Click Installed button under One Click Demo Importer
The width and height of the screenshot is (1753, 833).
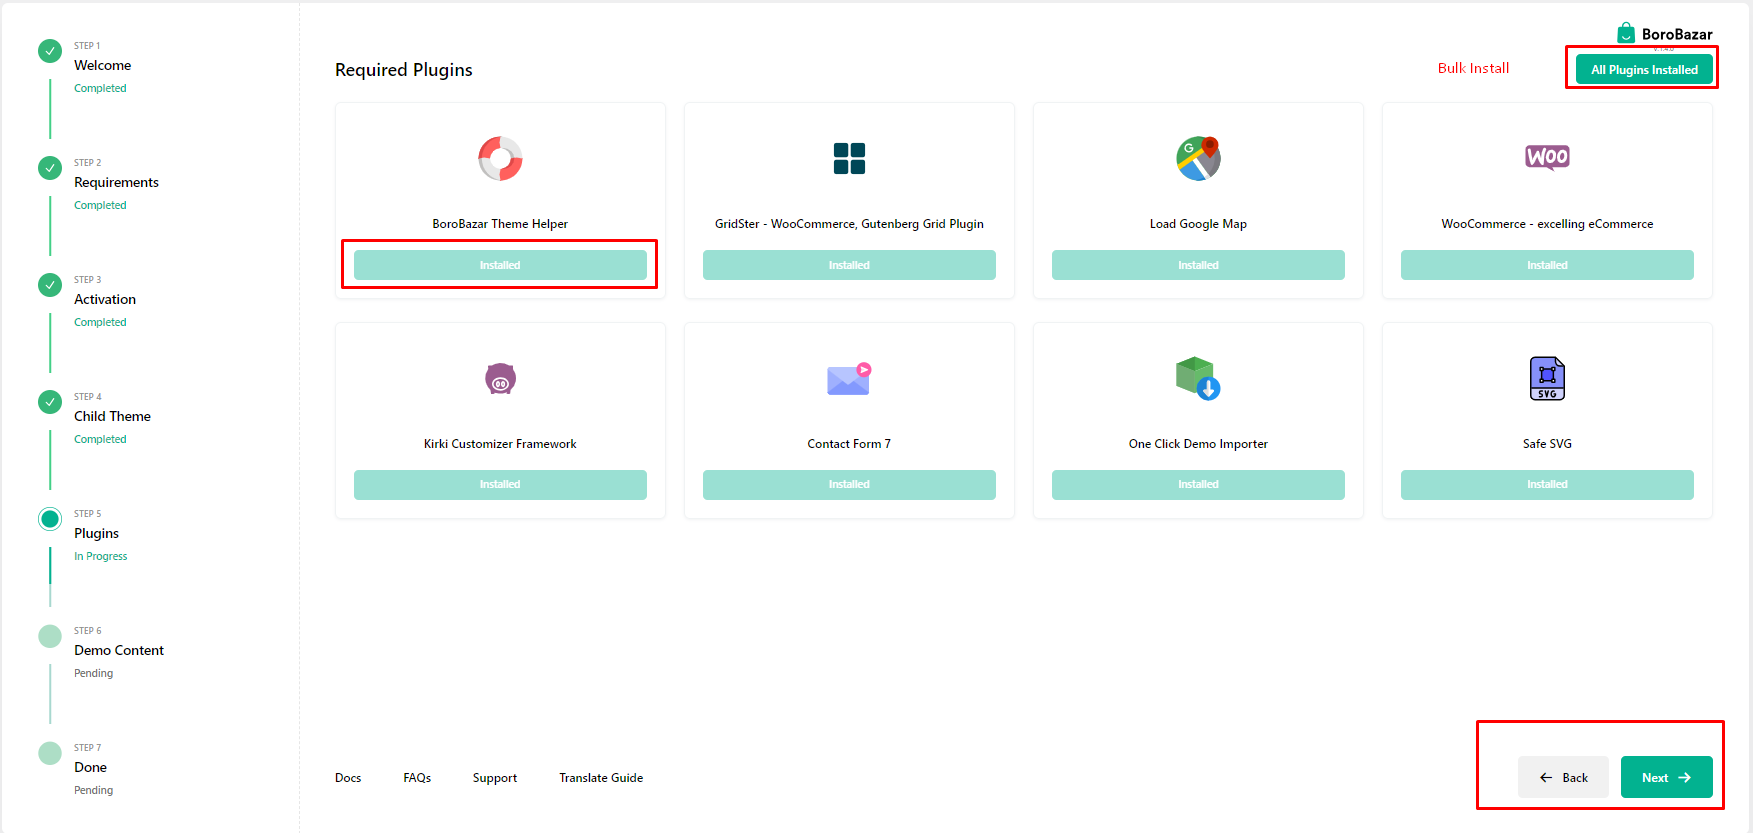(x=1198, y=484)
